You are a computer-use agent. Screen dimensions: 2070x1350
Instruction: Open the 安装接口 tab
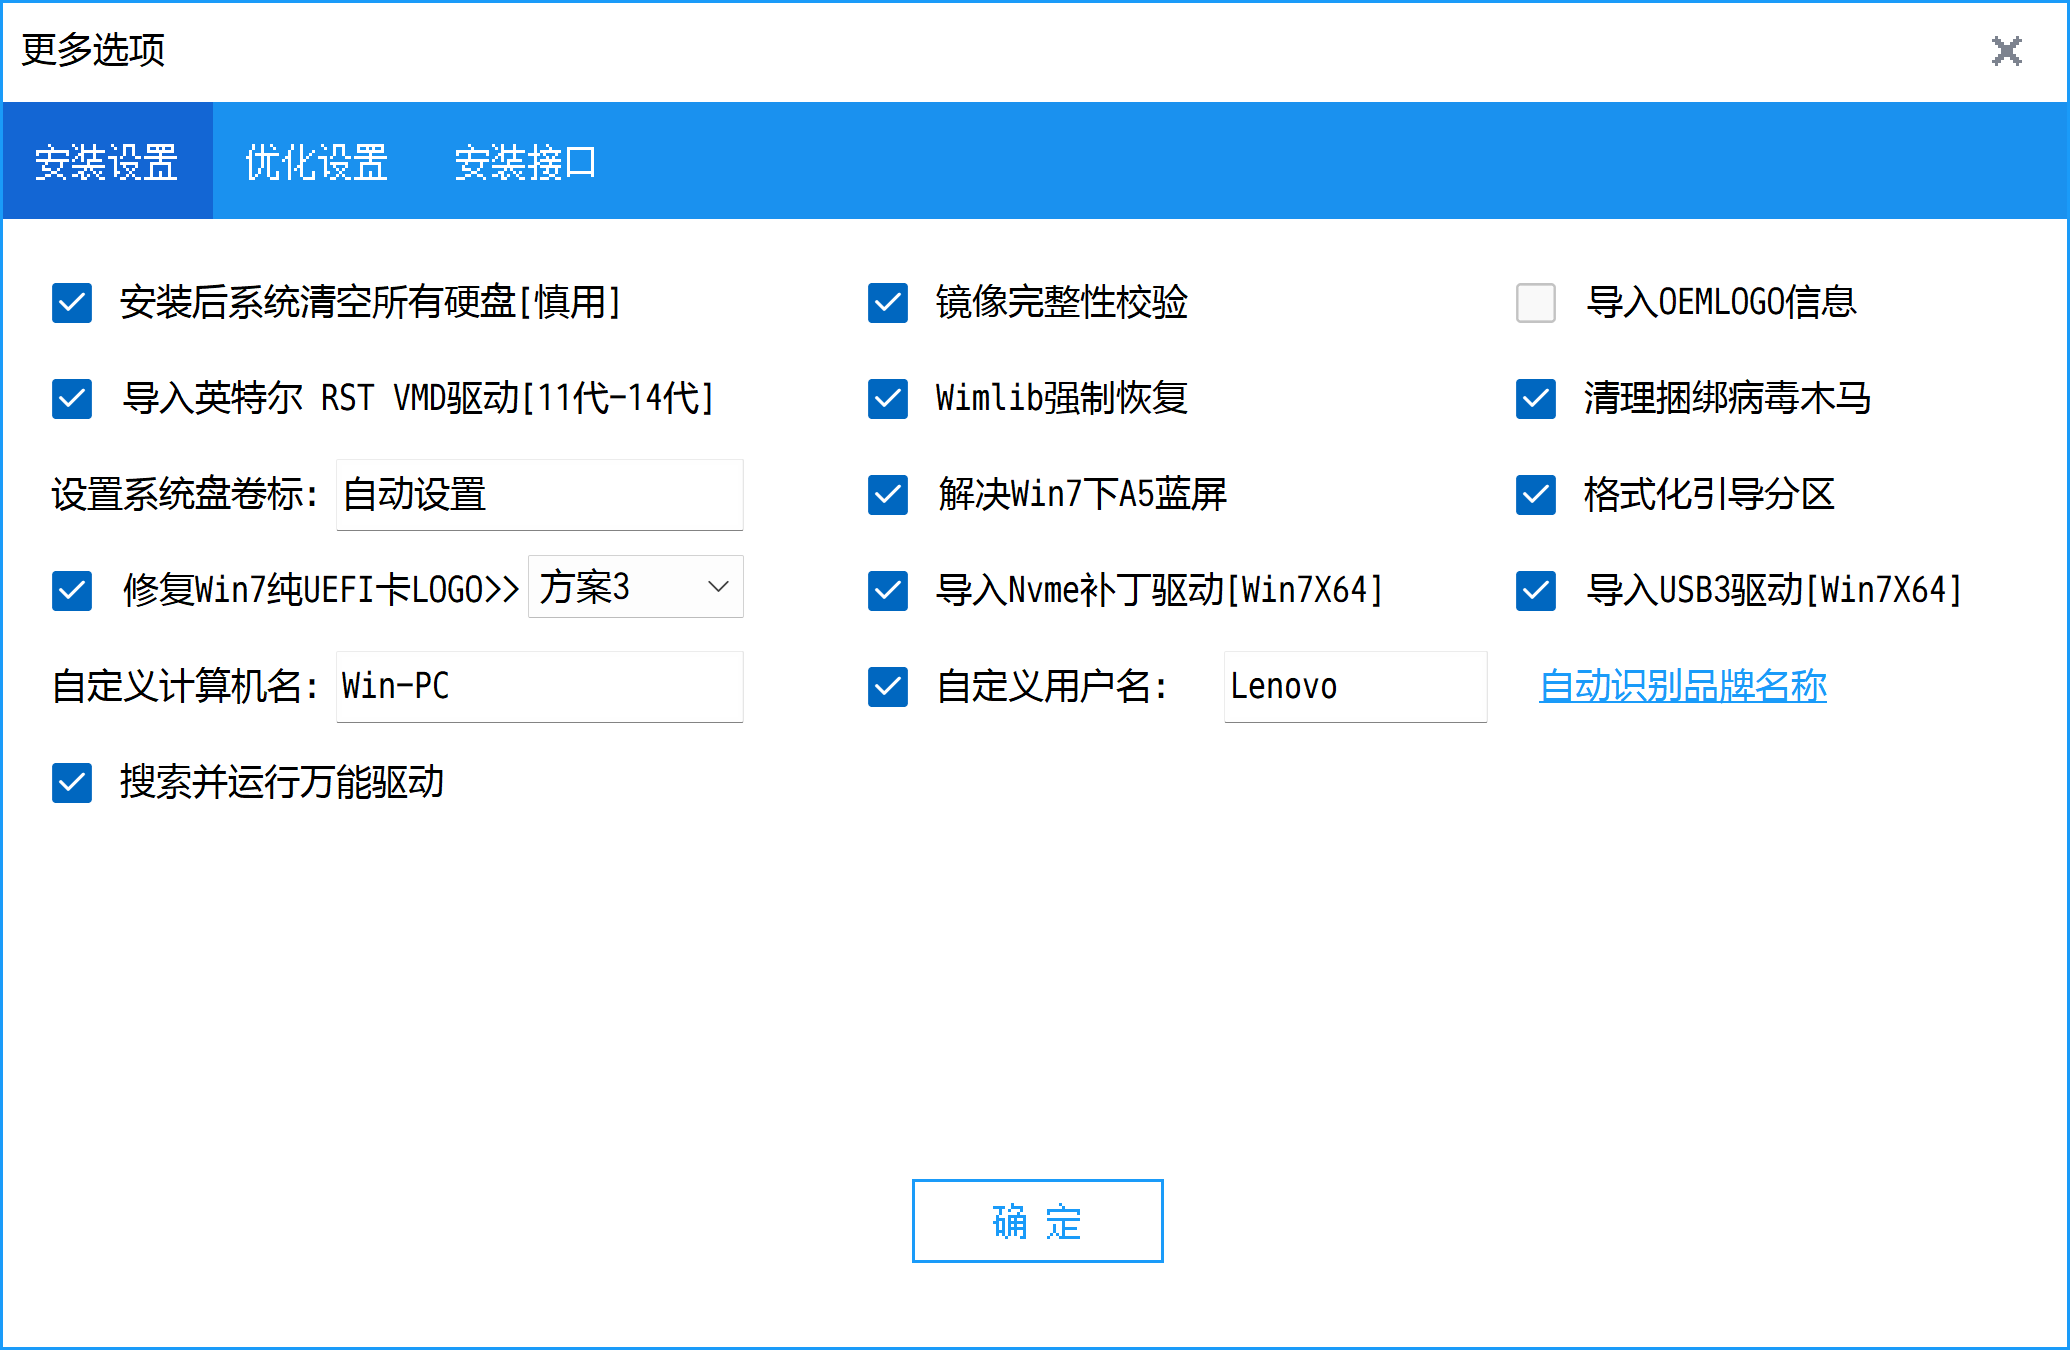[x=525, y=162]
